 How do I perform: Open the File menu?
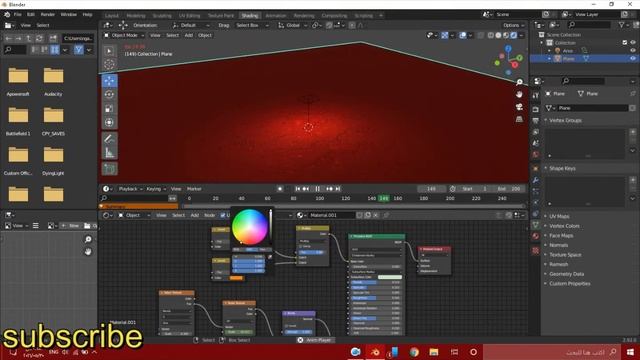tap(18, 14)
